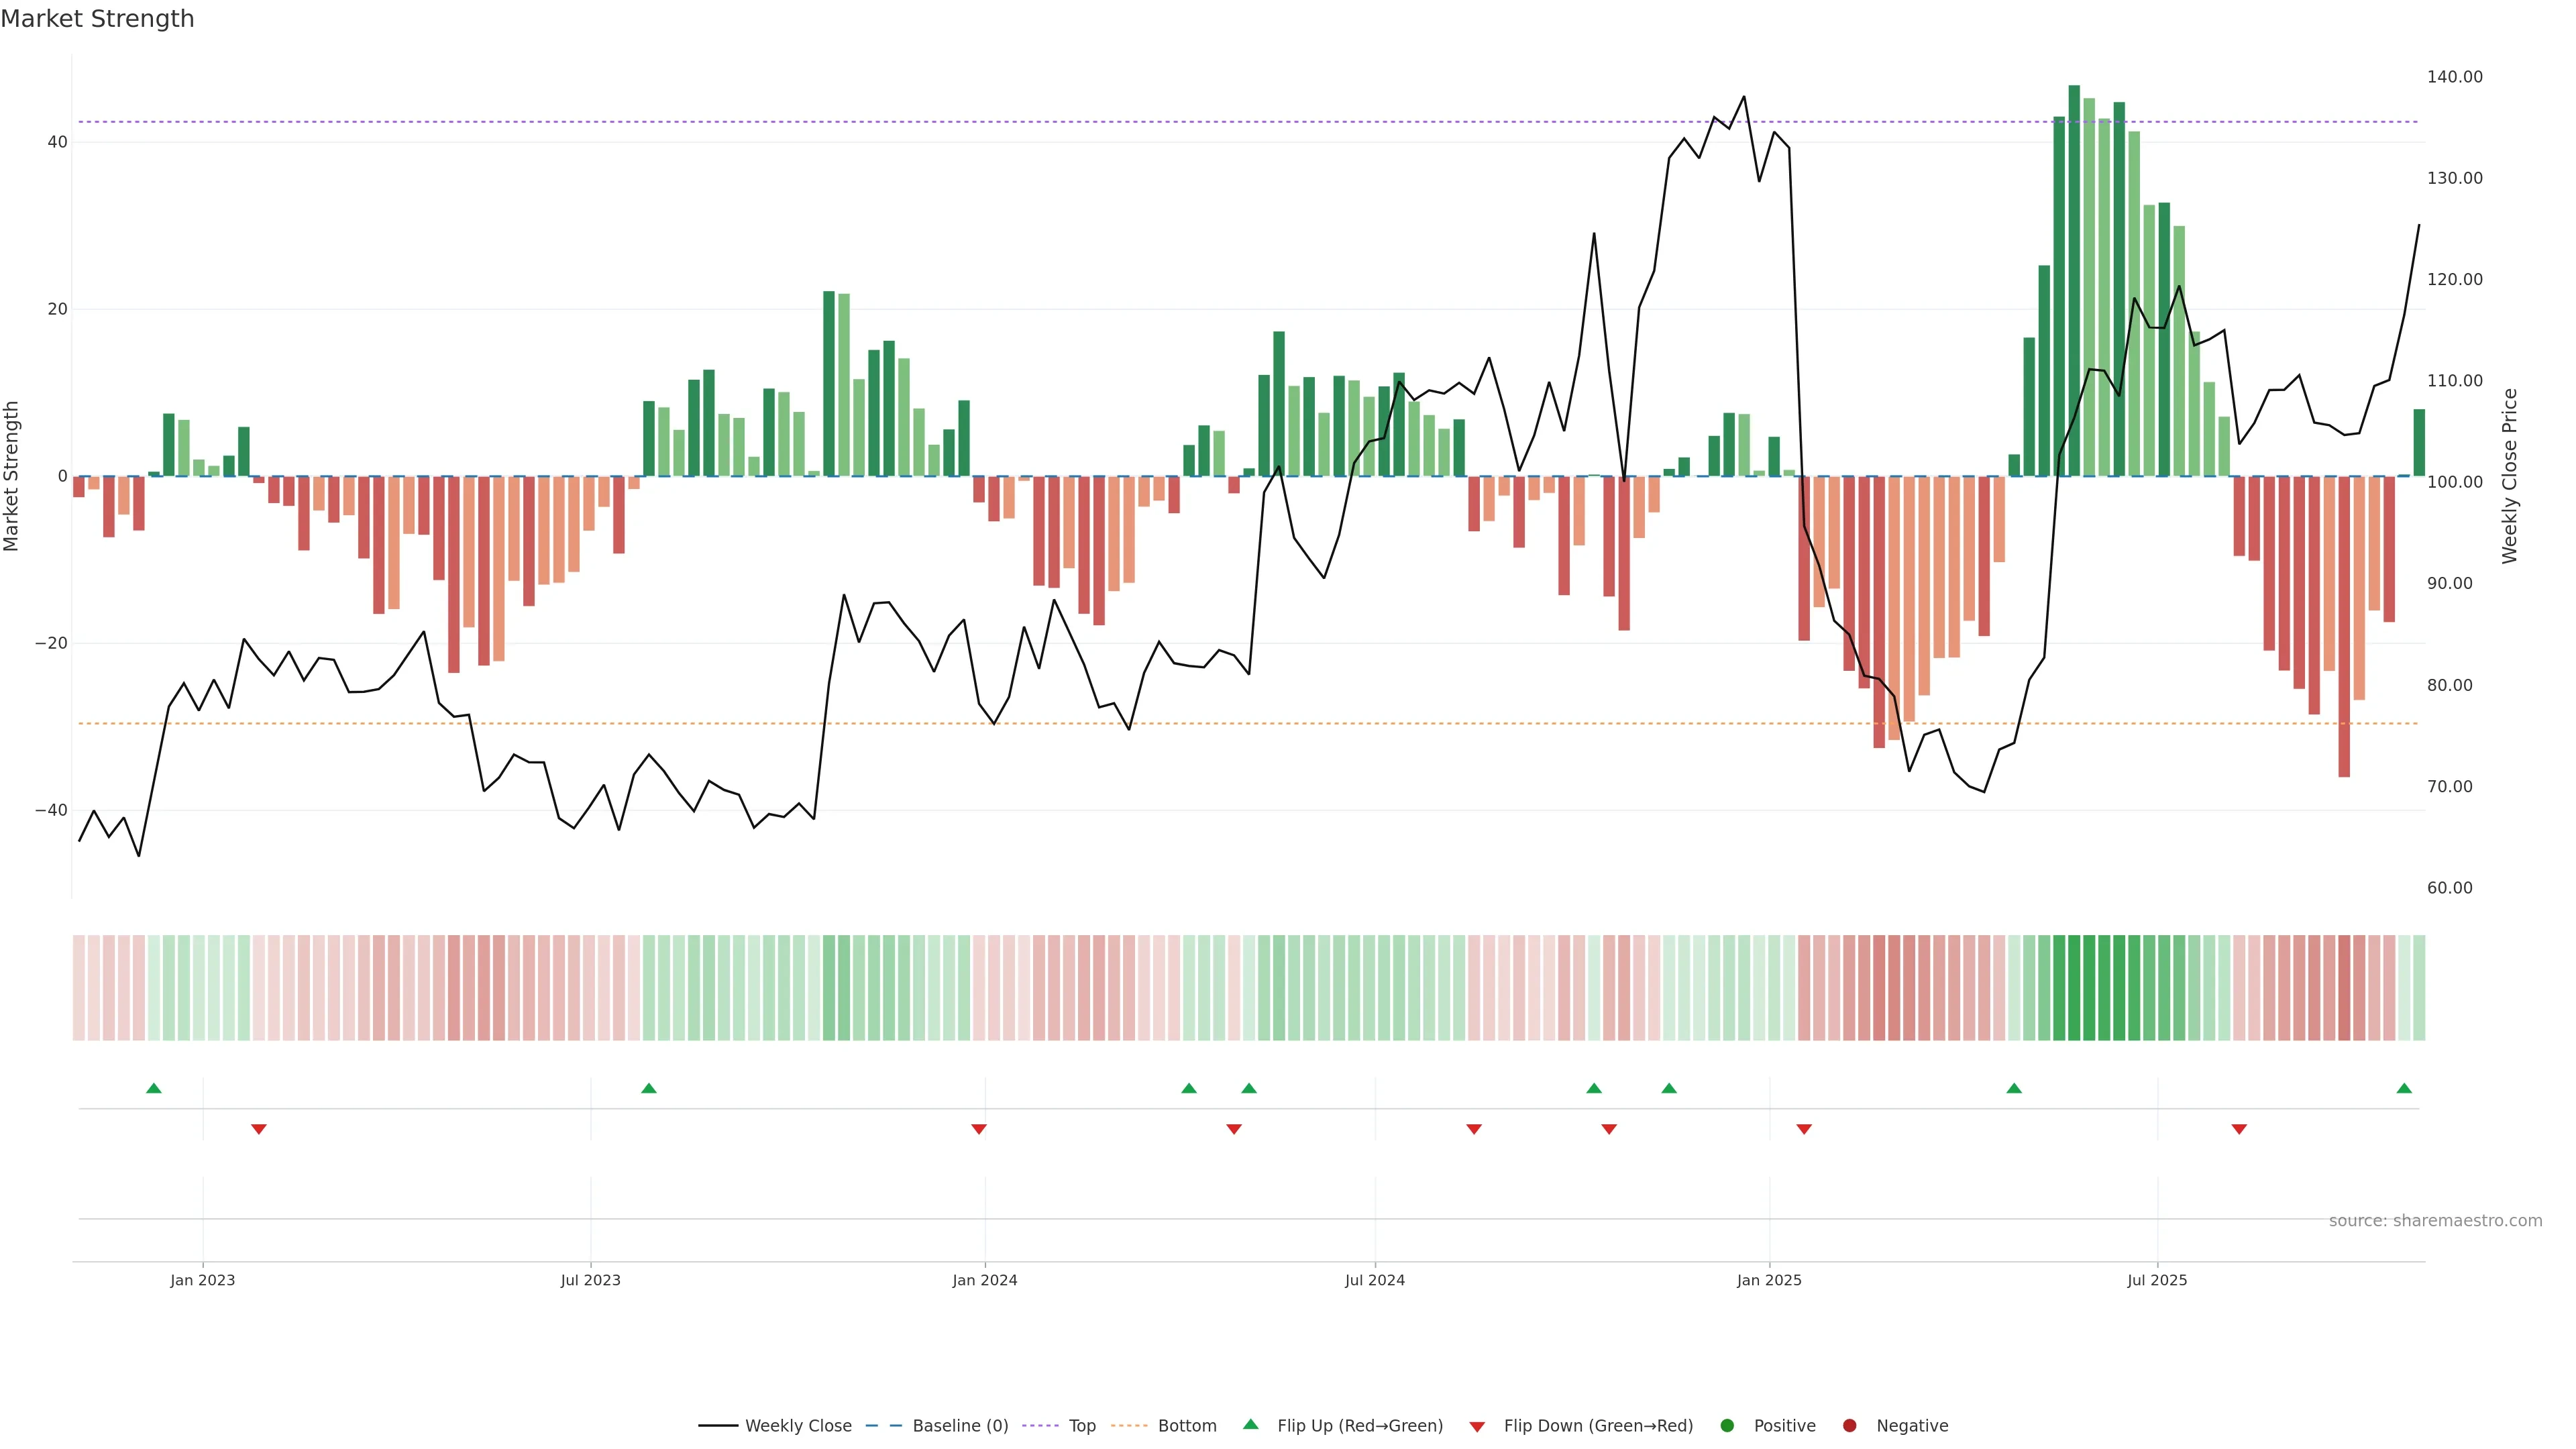This screenshot has height=1449, width=2576.
Task: Click the last green flip-up marker at far right
Action: click(2404, 1088)
